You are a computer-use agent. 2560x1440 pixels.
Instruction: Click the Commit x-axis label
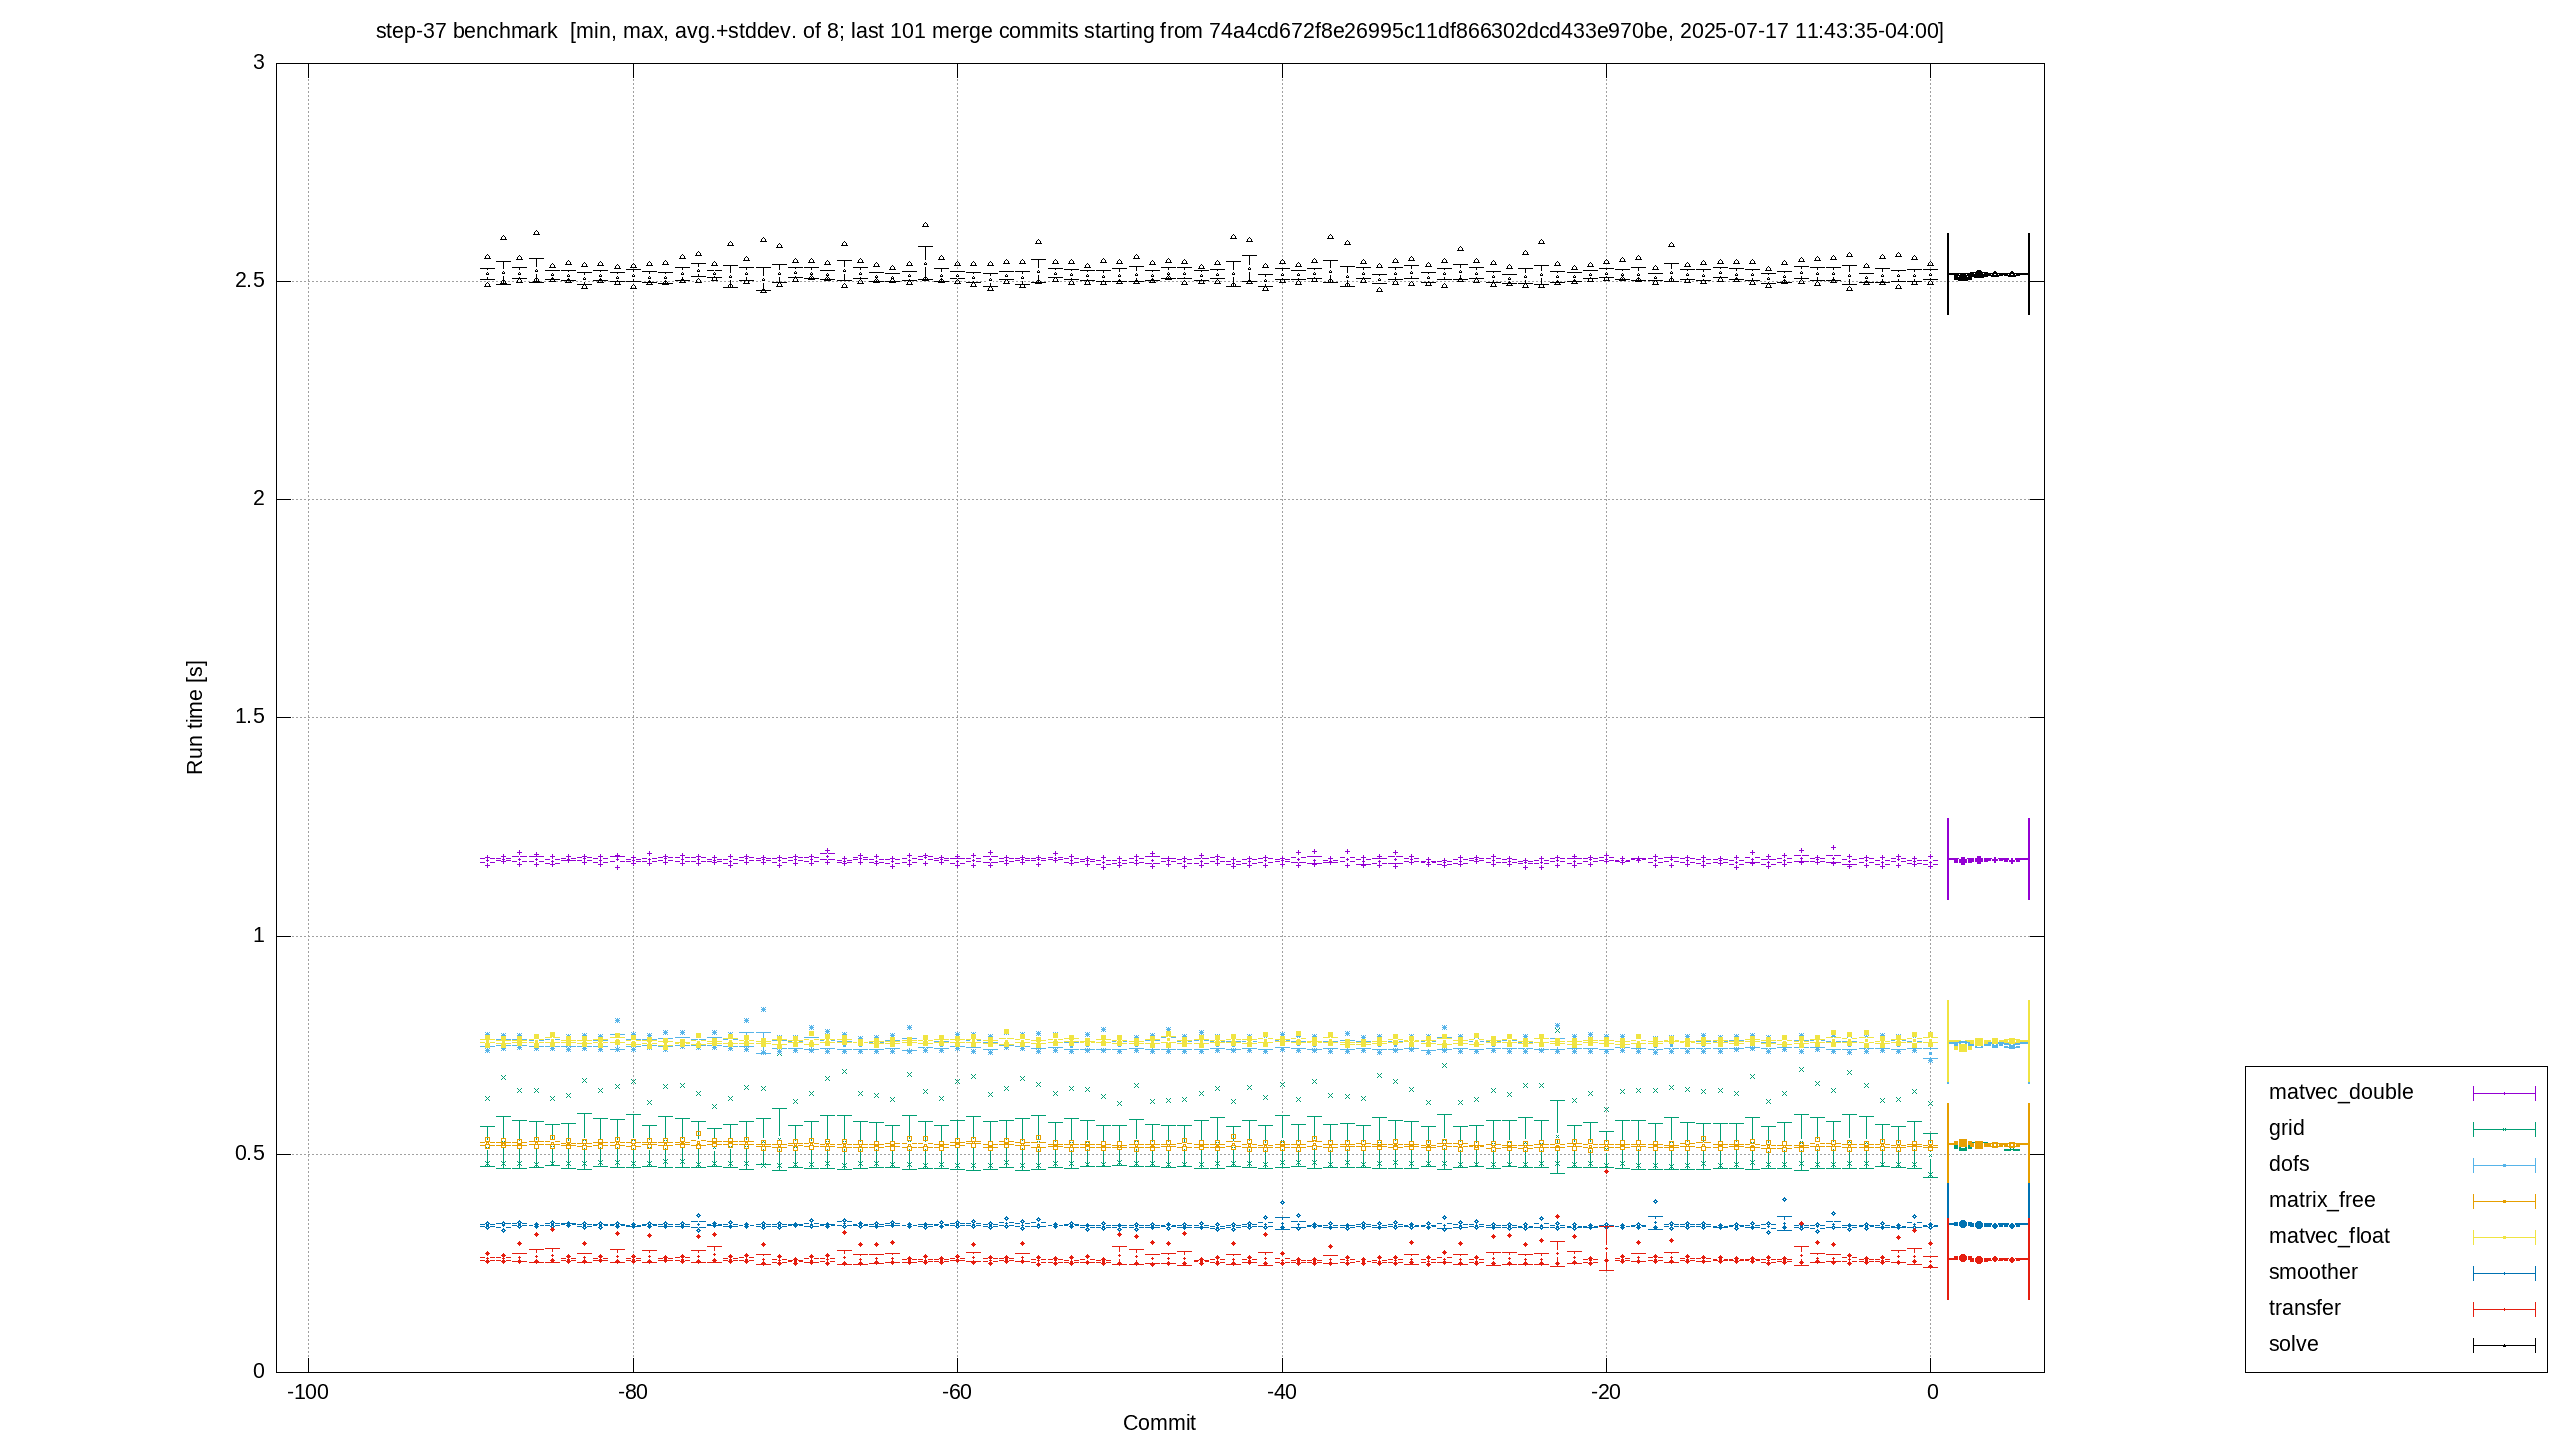coord(1159,1423)
